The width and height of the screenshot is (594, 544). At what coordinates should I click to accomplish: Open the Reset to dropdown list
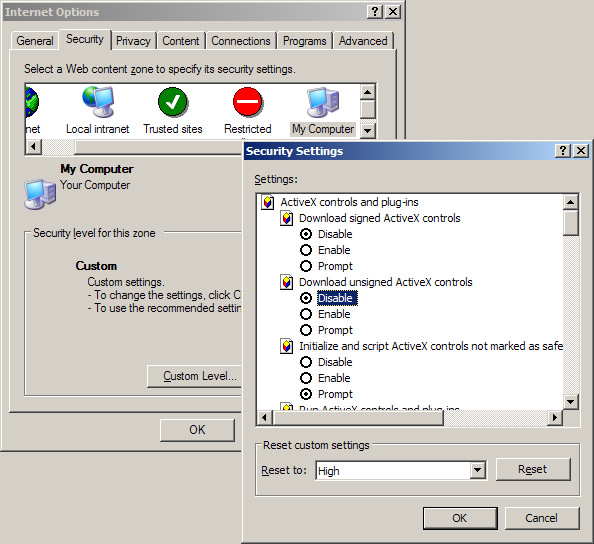[x=478, y=471]
